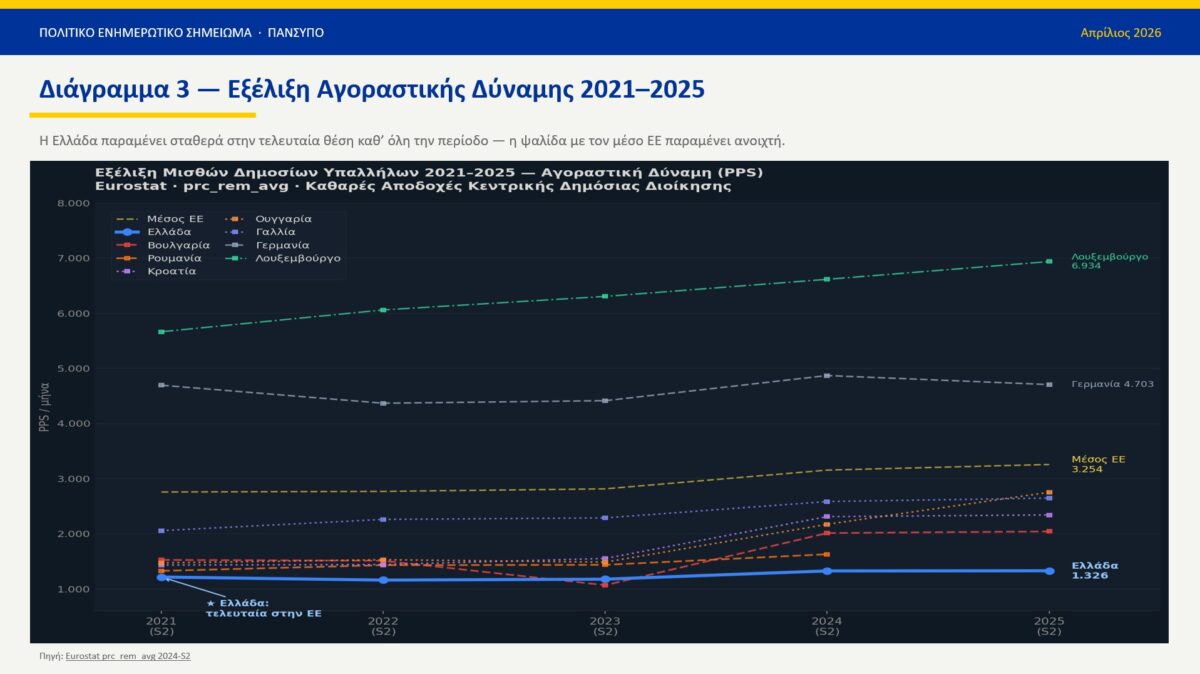The image size is (1200, 674).
Task: Click the Λουξεμβούργο 6.934 end label
Action: pyautogui.click(x=1109, y=262)
